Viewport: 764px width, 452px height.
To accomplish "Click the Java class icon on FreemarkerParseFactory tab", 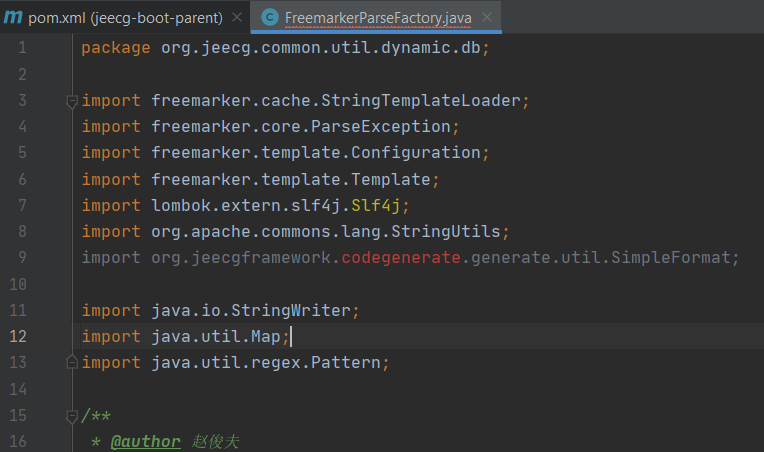I will tap(269, 18).
